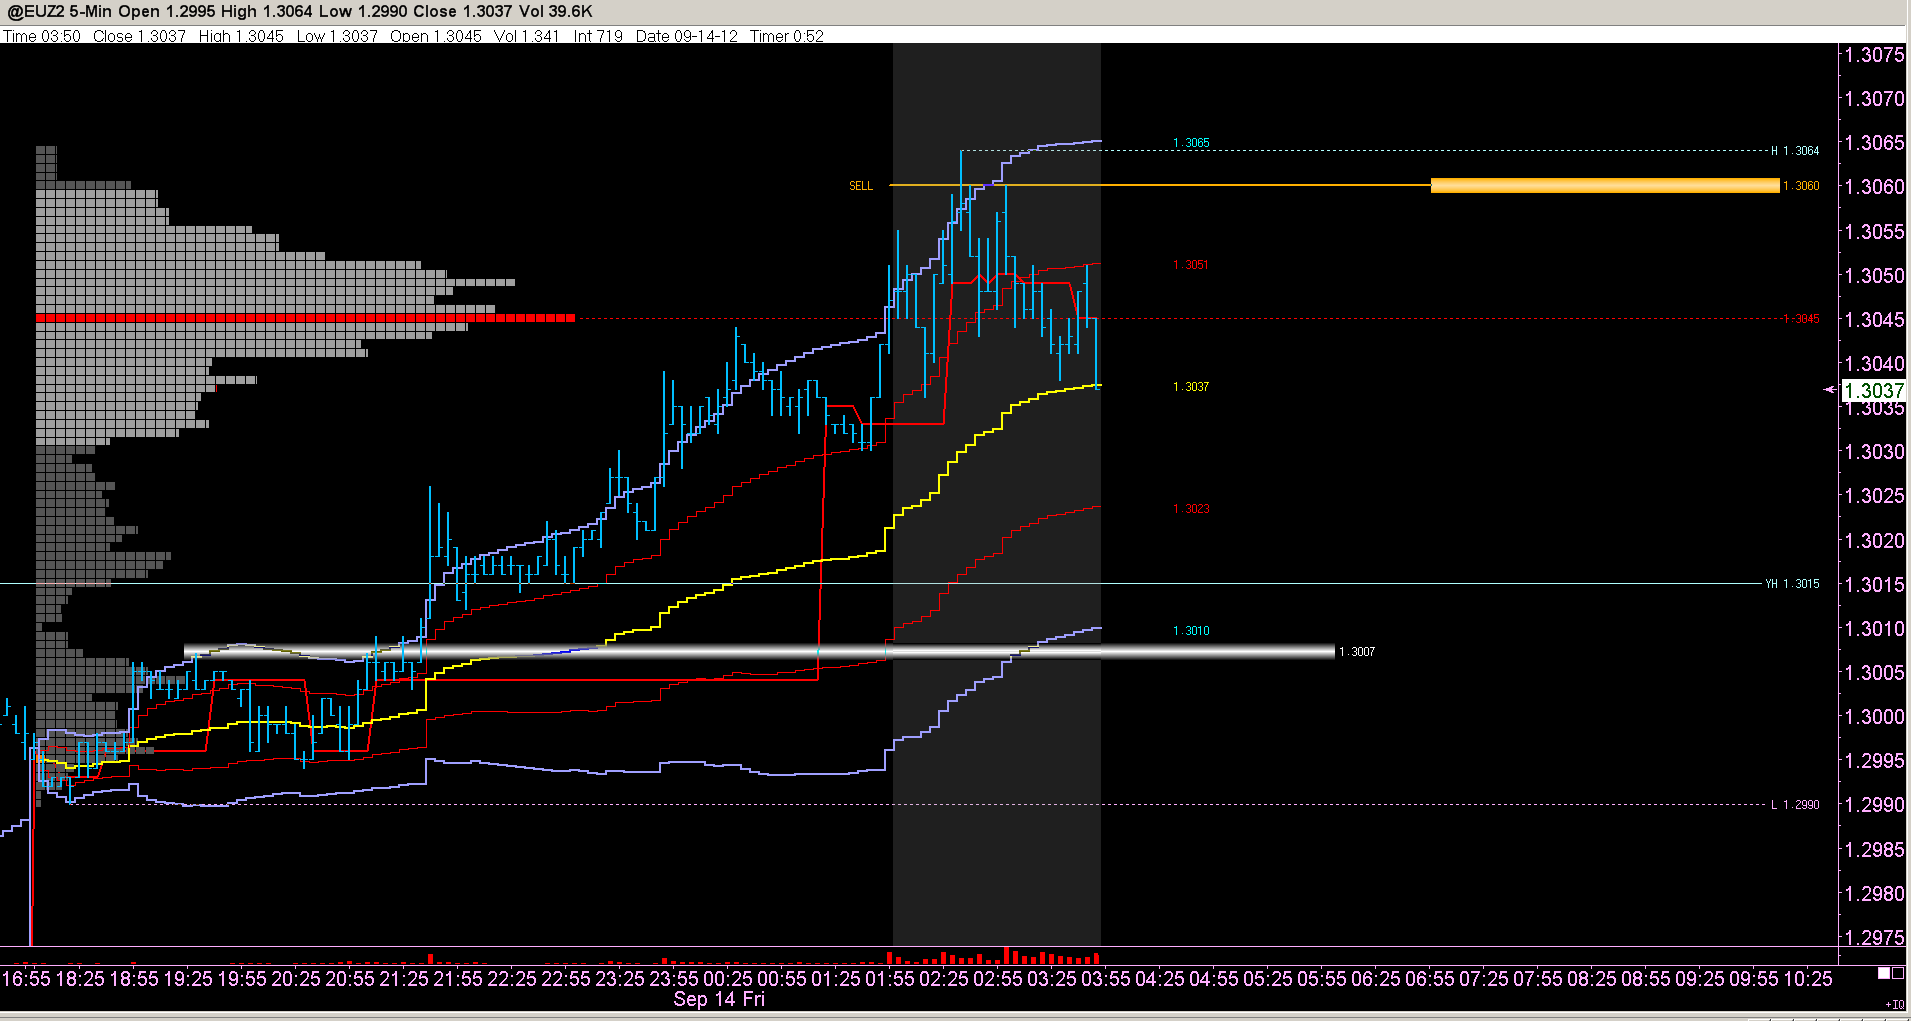
Task: Click the hollow square below the price axis
Action: coord(1897,973)
